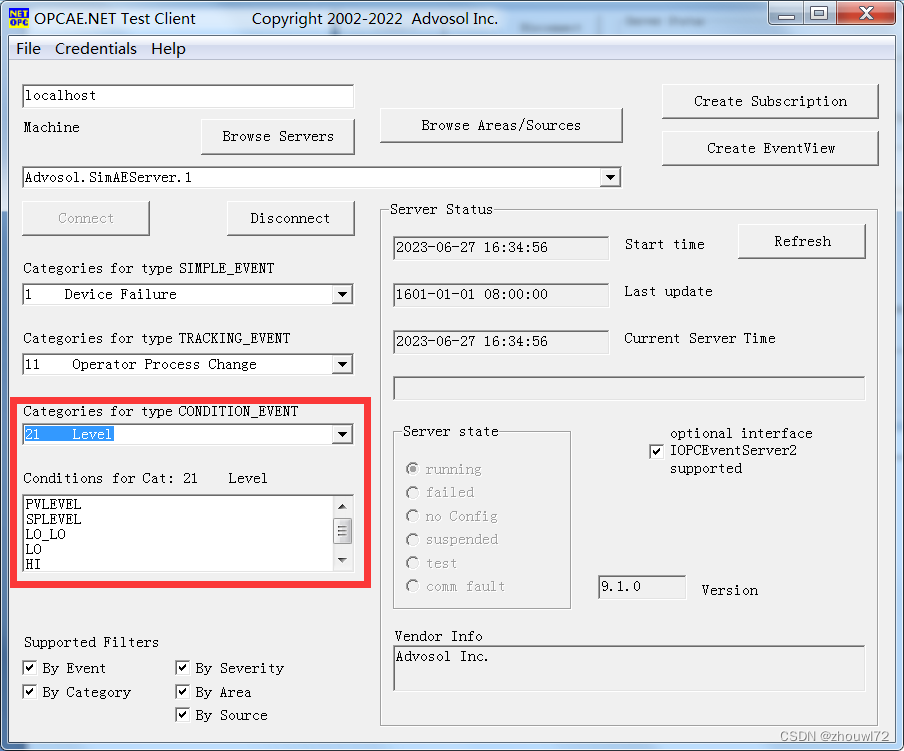
Task: Select the no Config server state radio
Action: coord(412,516)
